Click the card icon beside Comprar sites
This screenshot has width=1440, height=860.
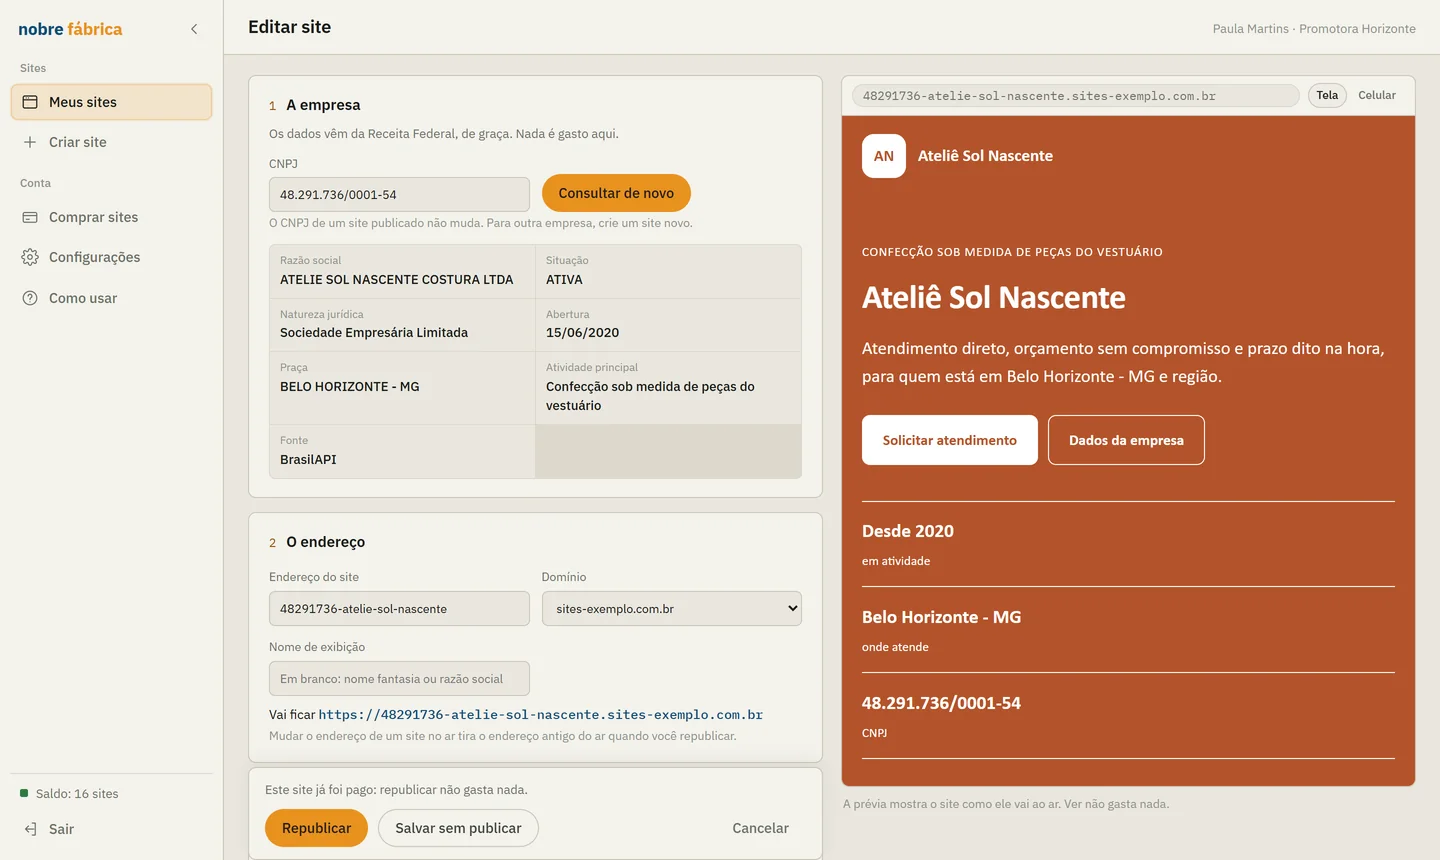[30, 217]
